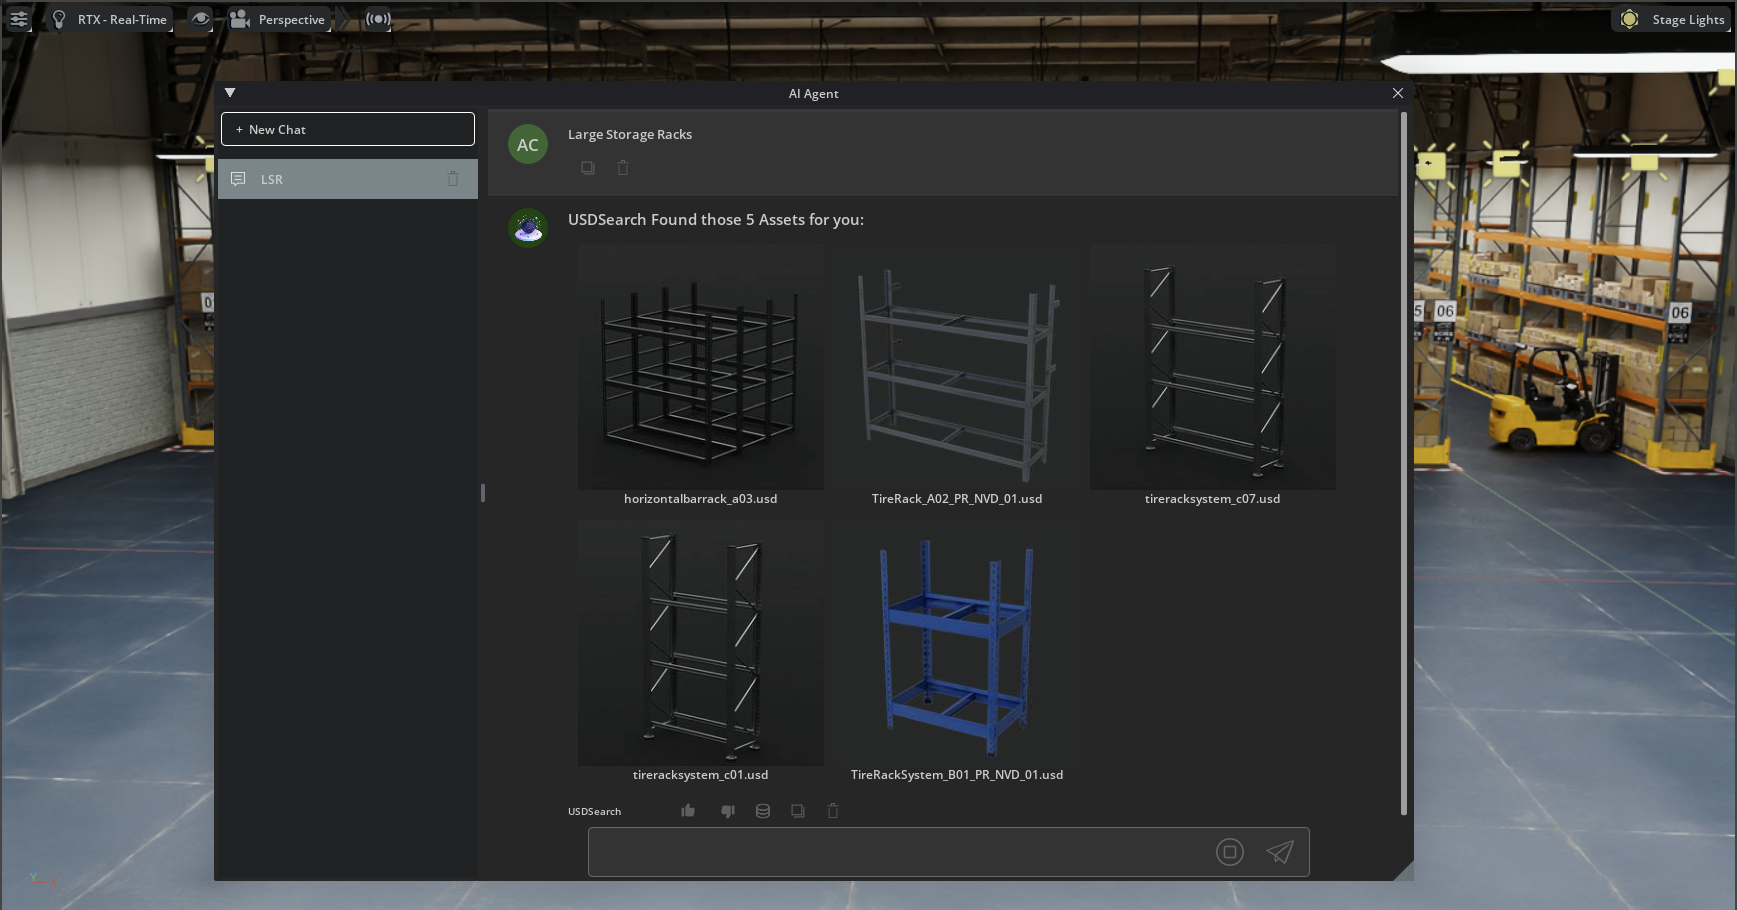Open Stage Lights menu
Screen dimensions: 1737x910
point(1673,19)
